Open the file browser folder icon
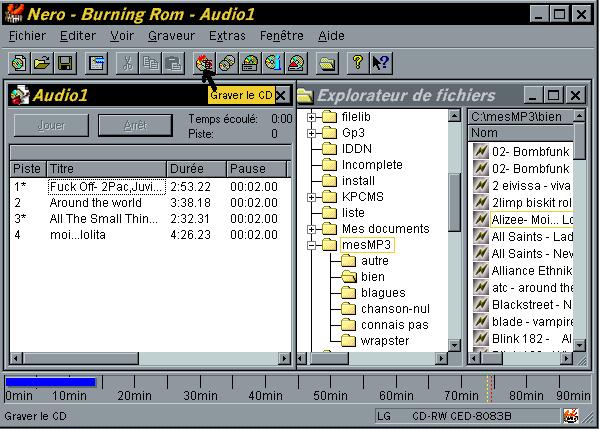The image size is (600, 429). pyautogui.click(x=328, y=63)
